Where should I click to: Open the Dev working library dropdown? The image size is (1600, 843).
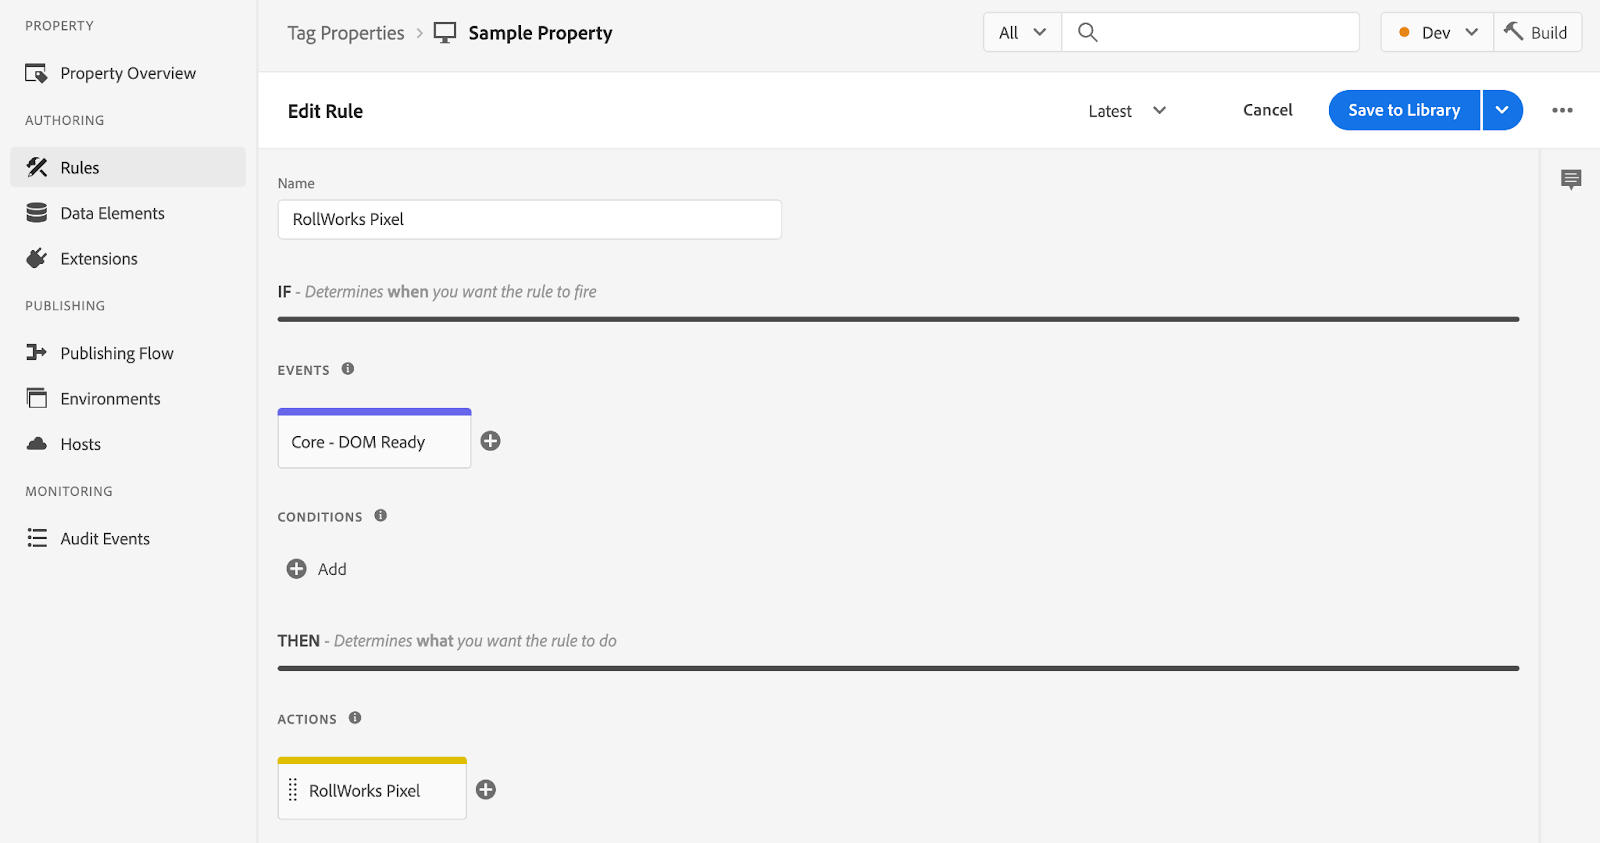coord(1437,32)
